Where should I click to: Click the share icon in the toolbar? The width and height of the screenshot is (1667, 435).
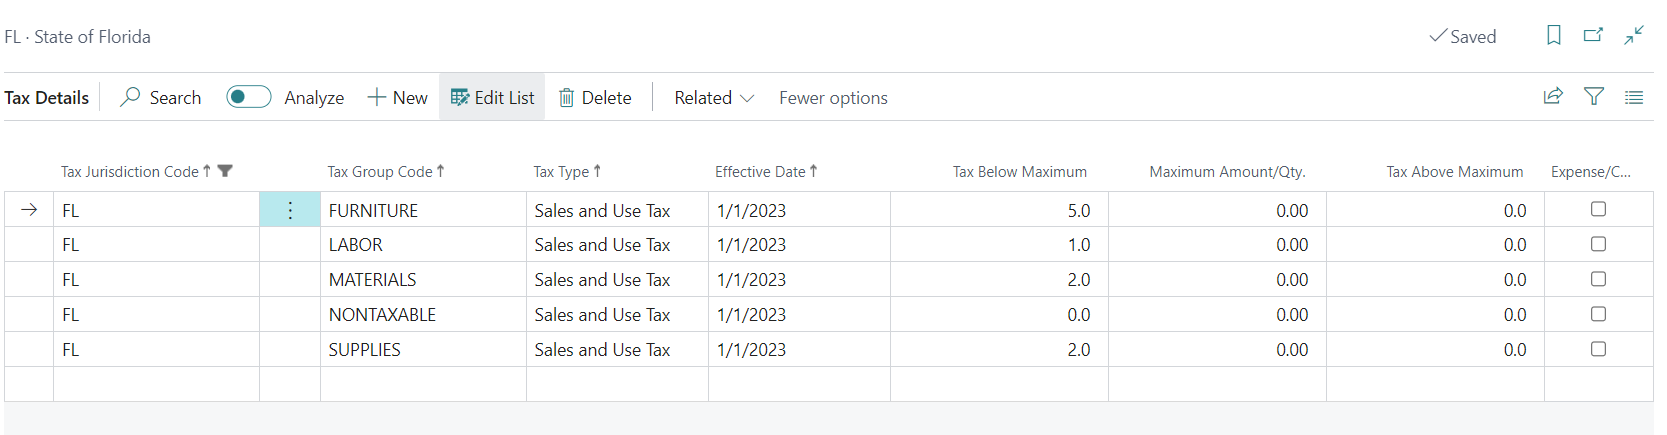(1553, 97)
